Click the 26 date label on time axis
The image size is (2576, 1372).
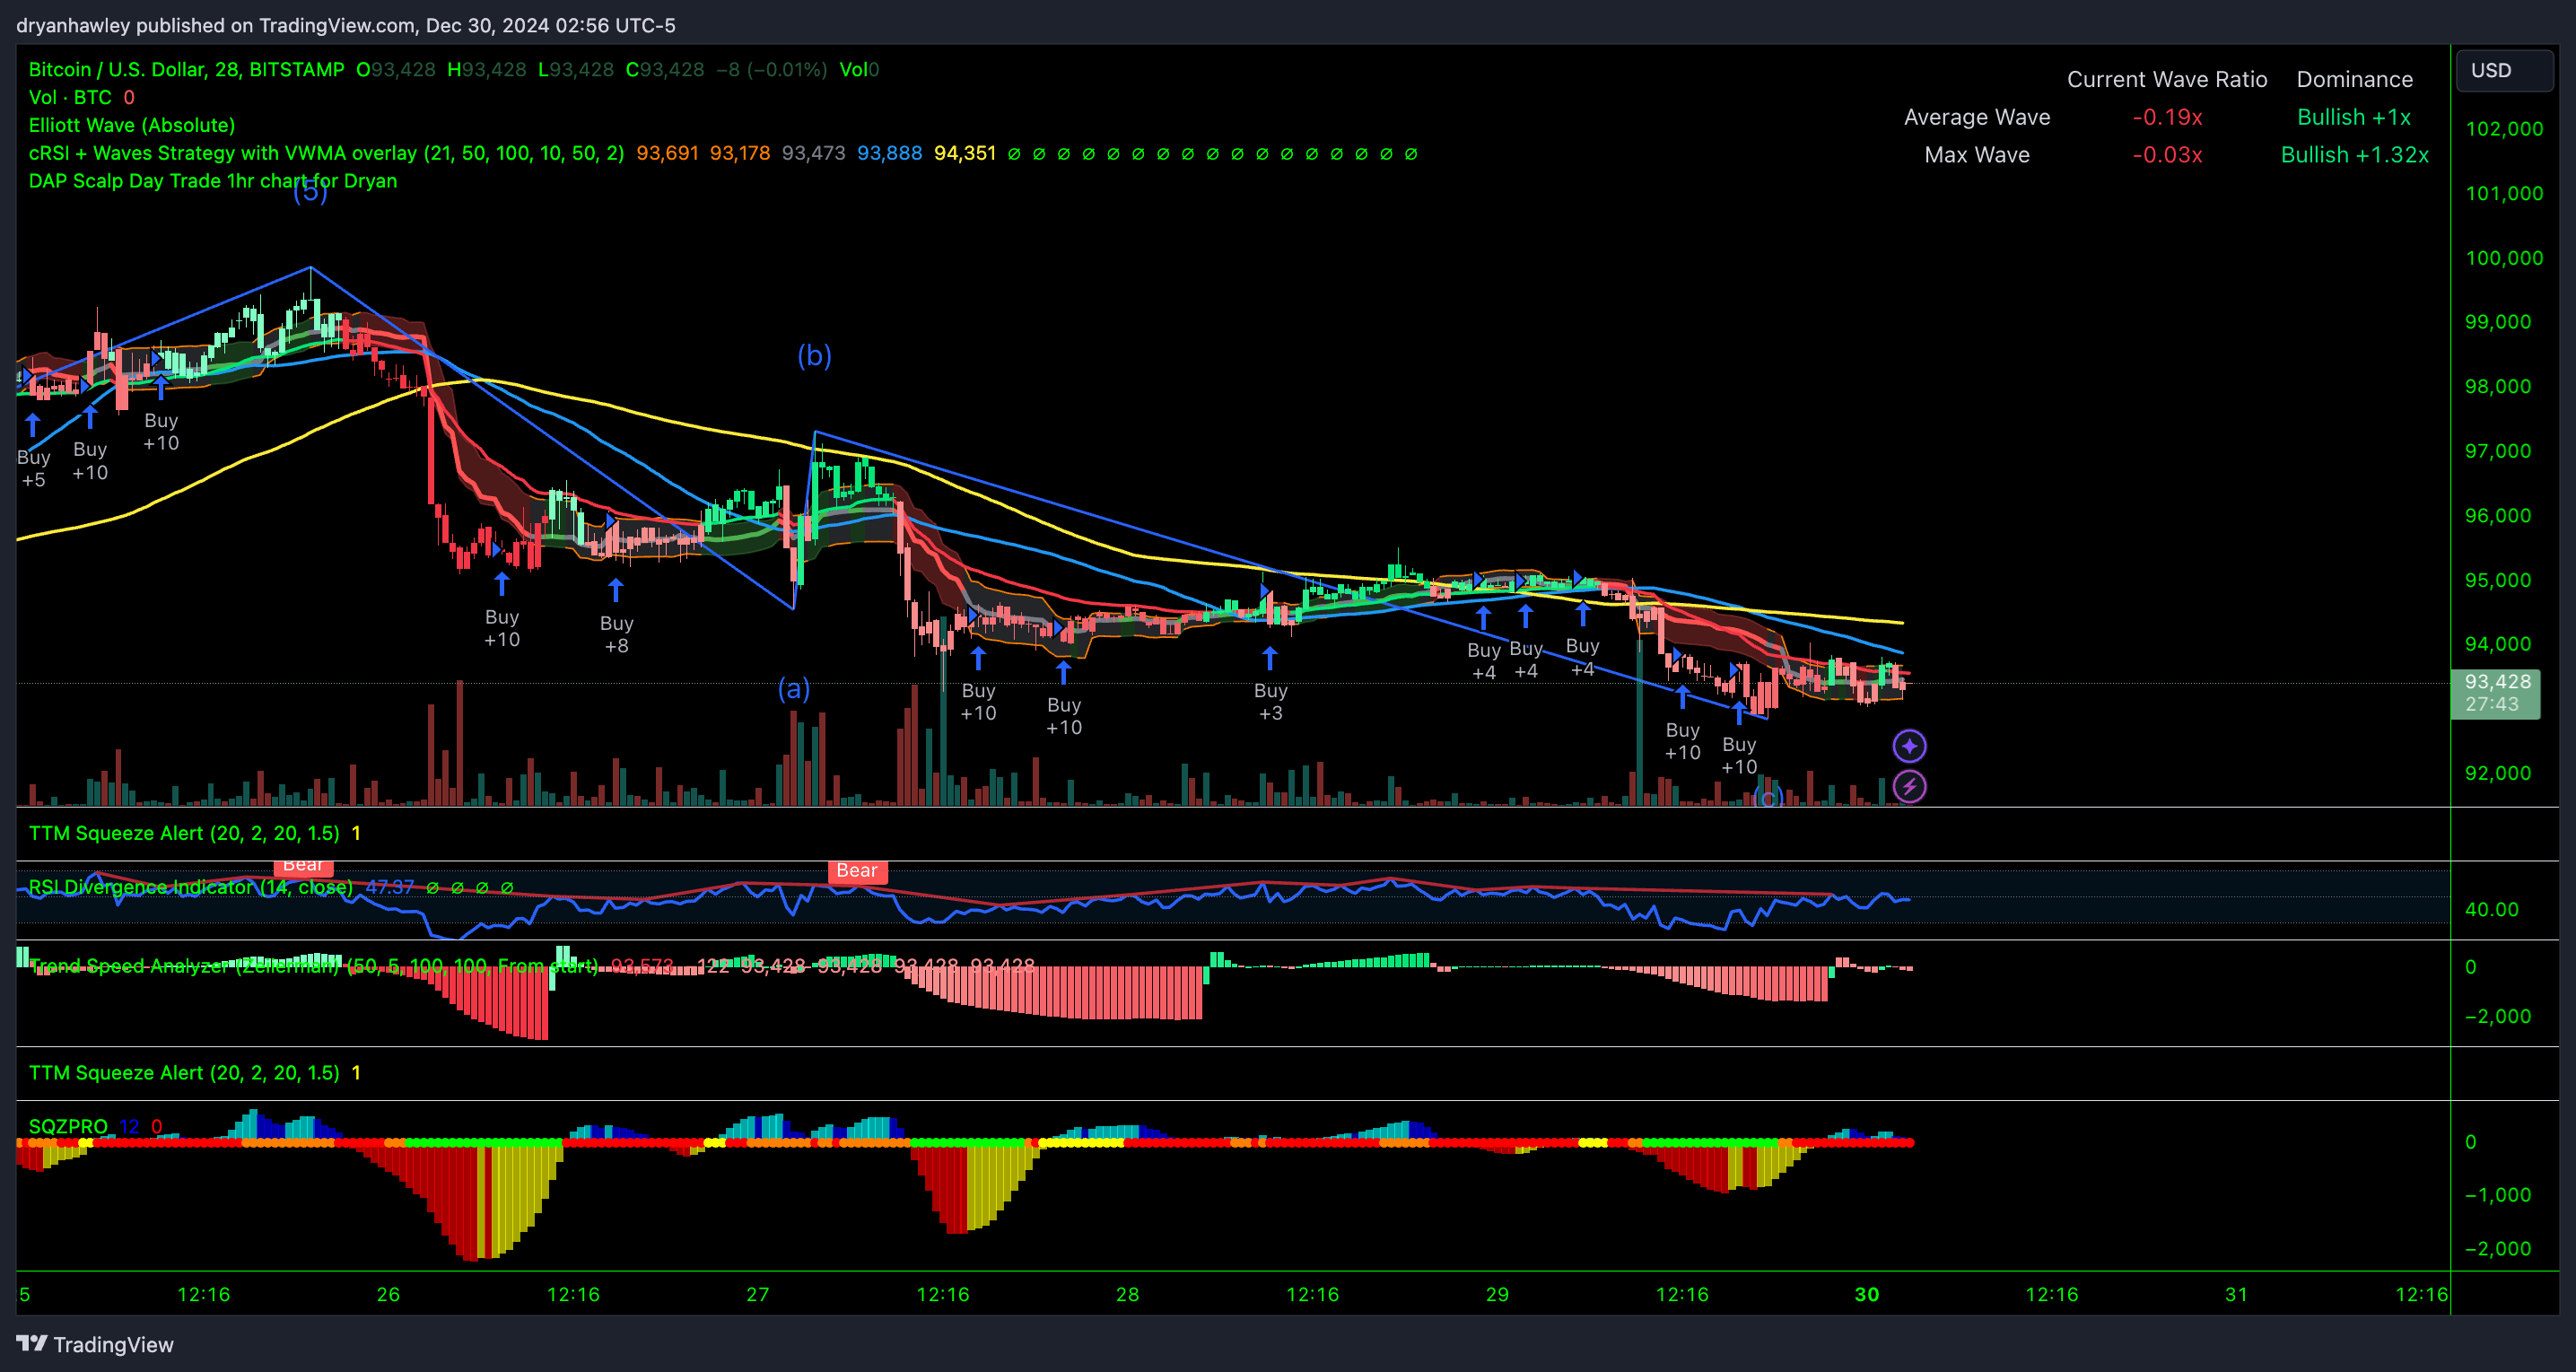pos(388,1295)
